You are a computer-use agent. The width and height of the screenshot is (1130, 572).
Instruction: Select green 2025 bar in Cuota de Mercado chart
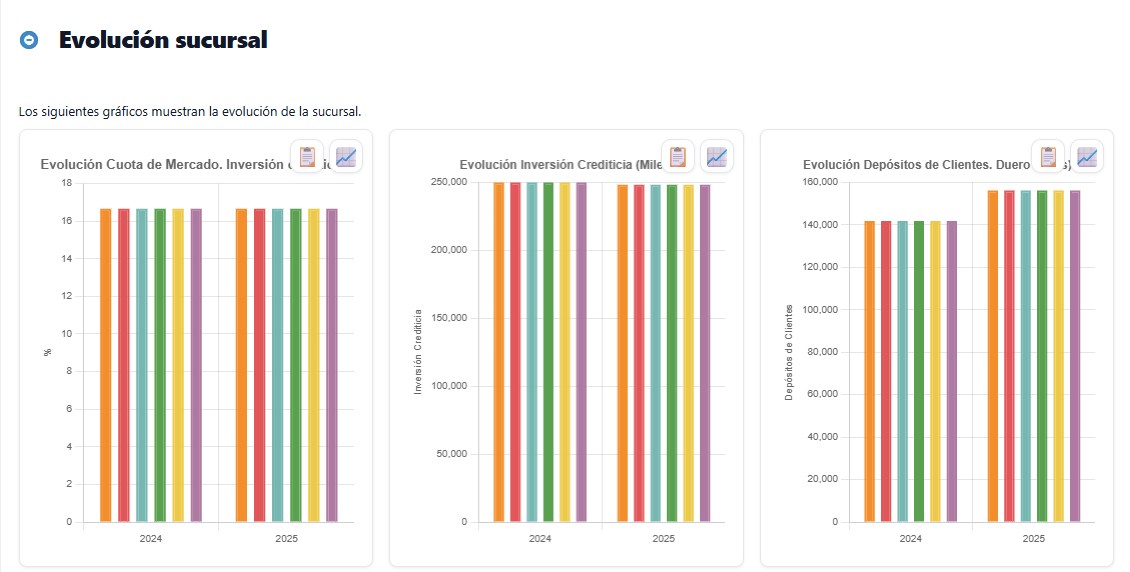pyautogui.click(x=295, y=365)
